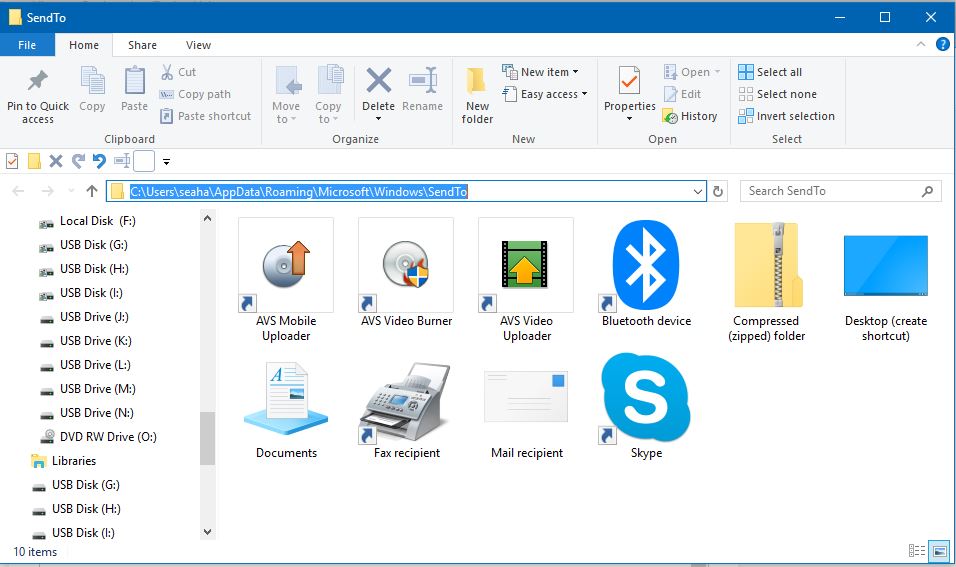Click Paste shortcut in ribbon
This screenshot has height=567, width=956.
[x=205, y=116]
